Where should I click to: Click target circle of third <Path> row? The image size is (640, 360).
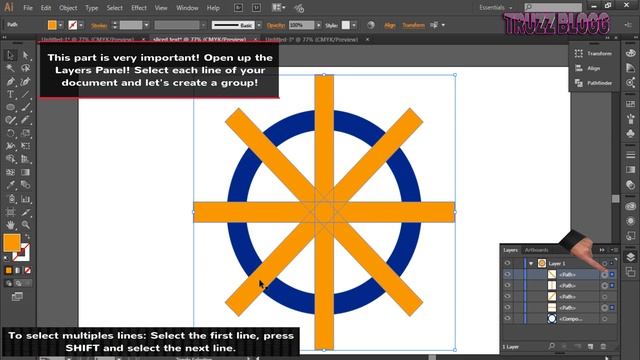click(x=604, y=297)
